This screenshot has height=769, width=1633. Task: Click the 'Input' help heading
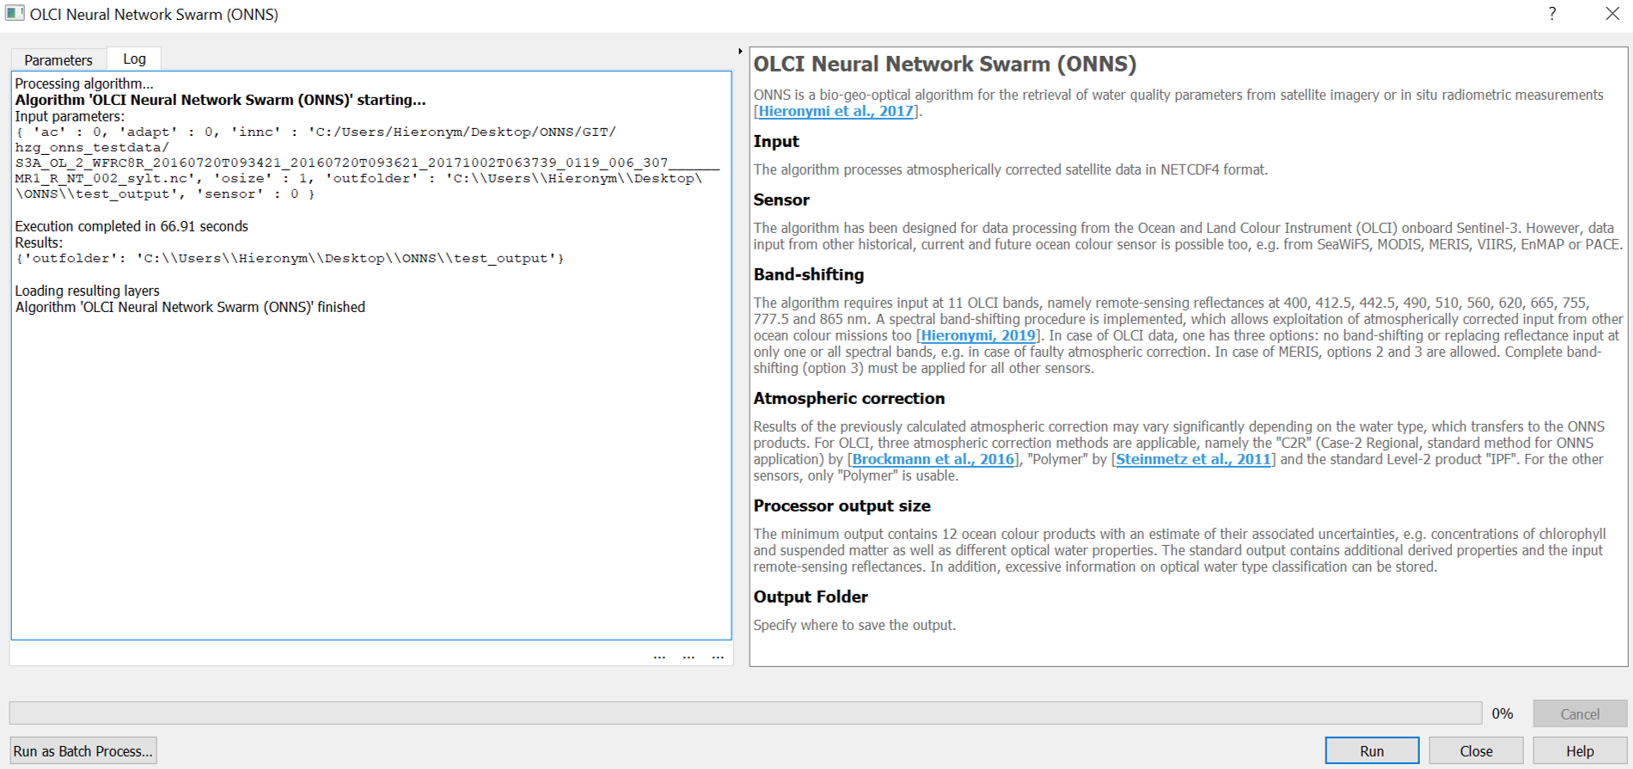pyautogui.click(x=776, y=142)
